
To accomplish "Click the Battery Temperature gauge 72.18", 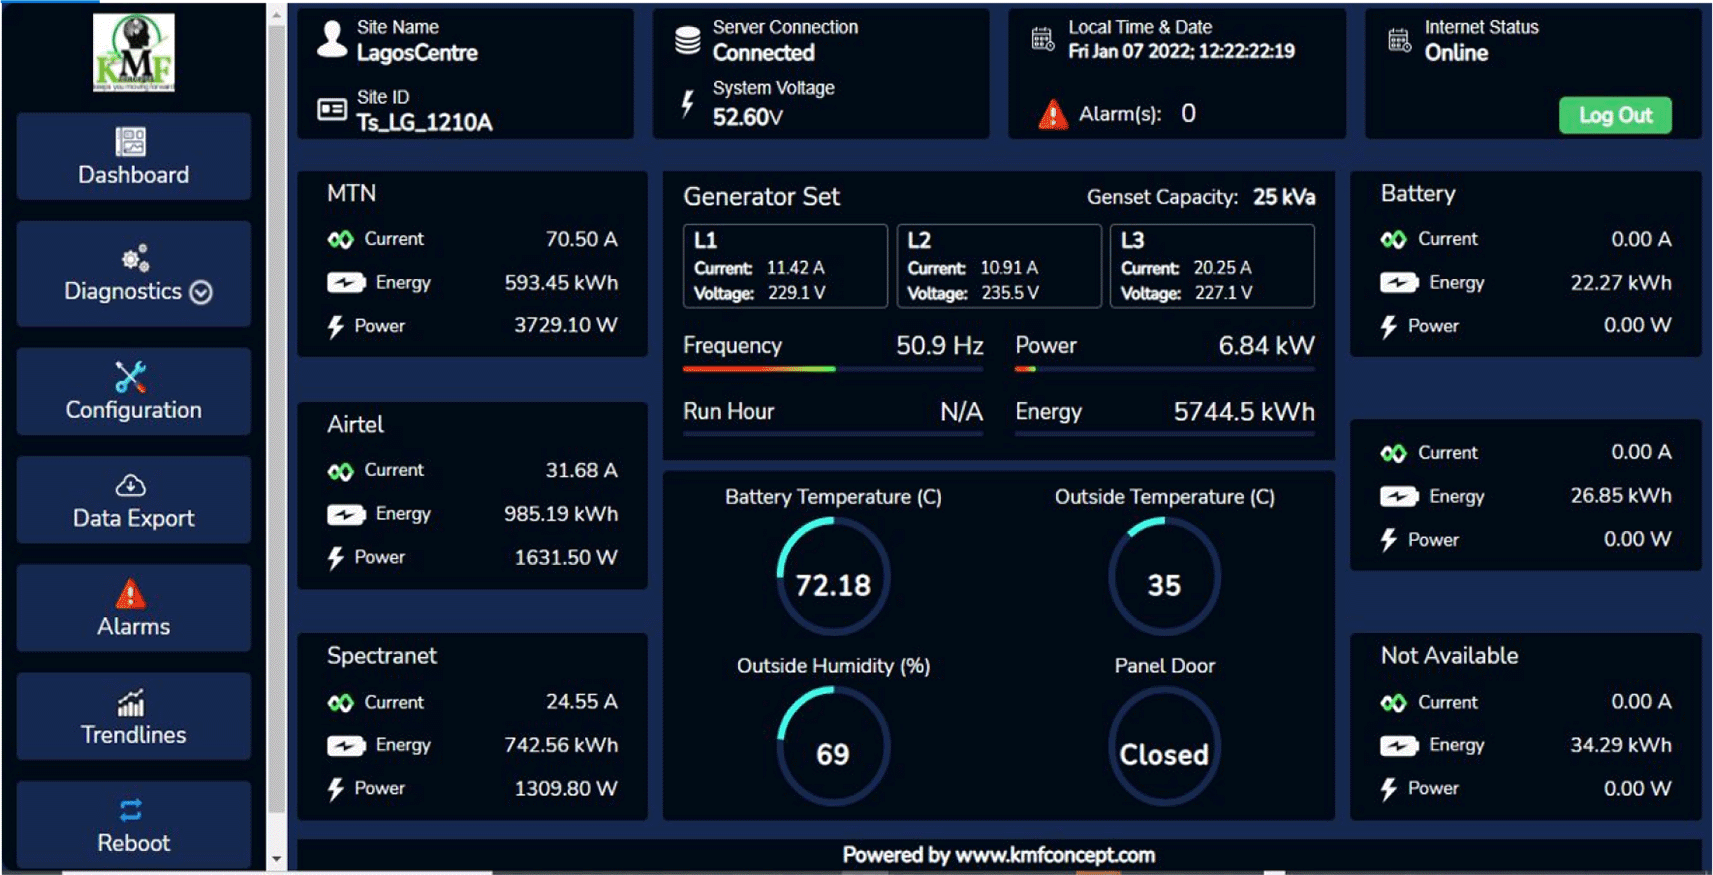I will tap(833, 576).
